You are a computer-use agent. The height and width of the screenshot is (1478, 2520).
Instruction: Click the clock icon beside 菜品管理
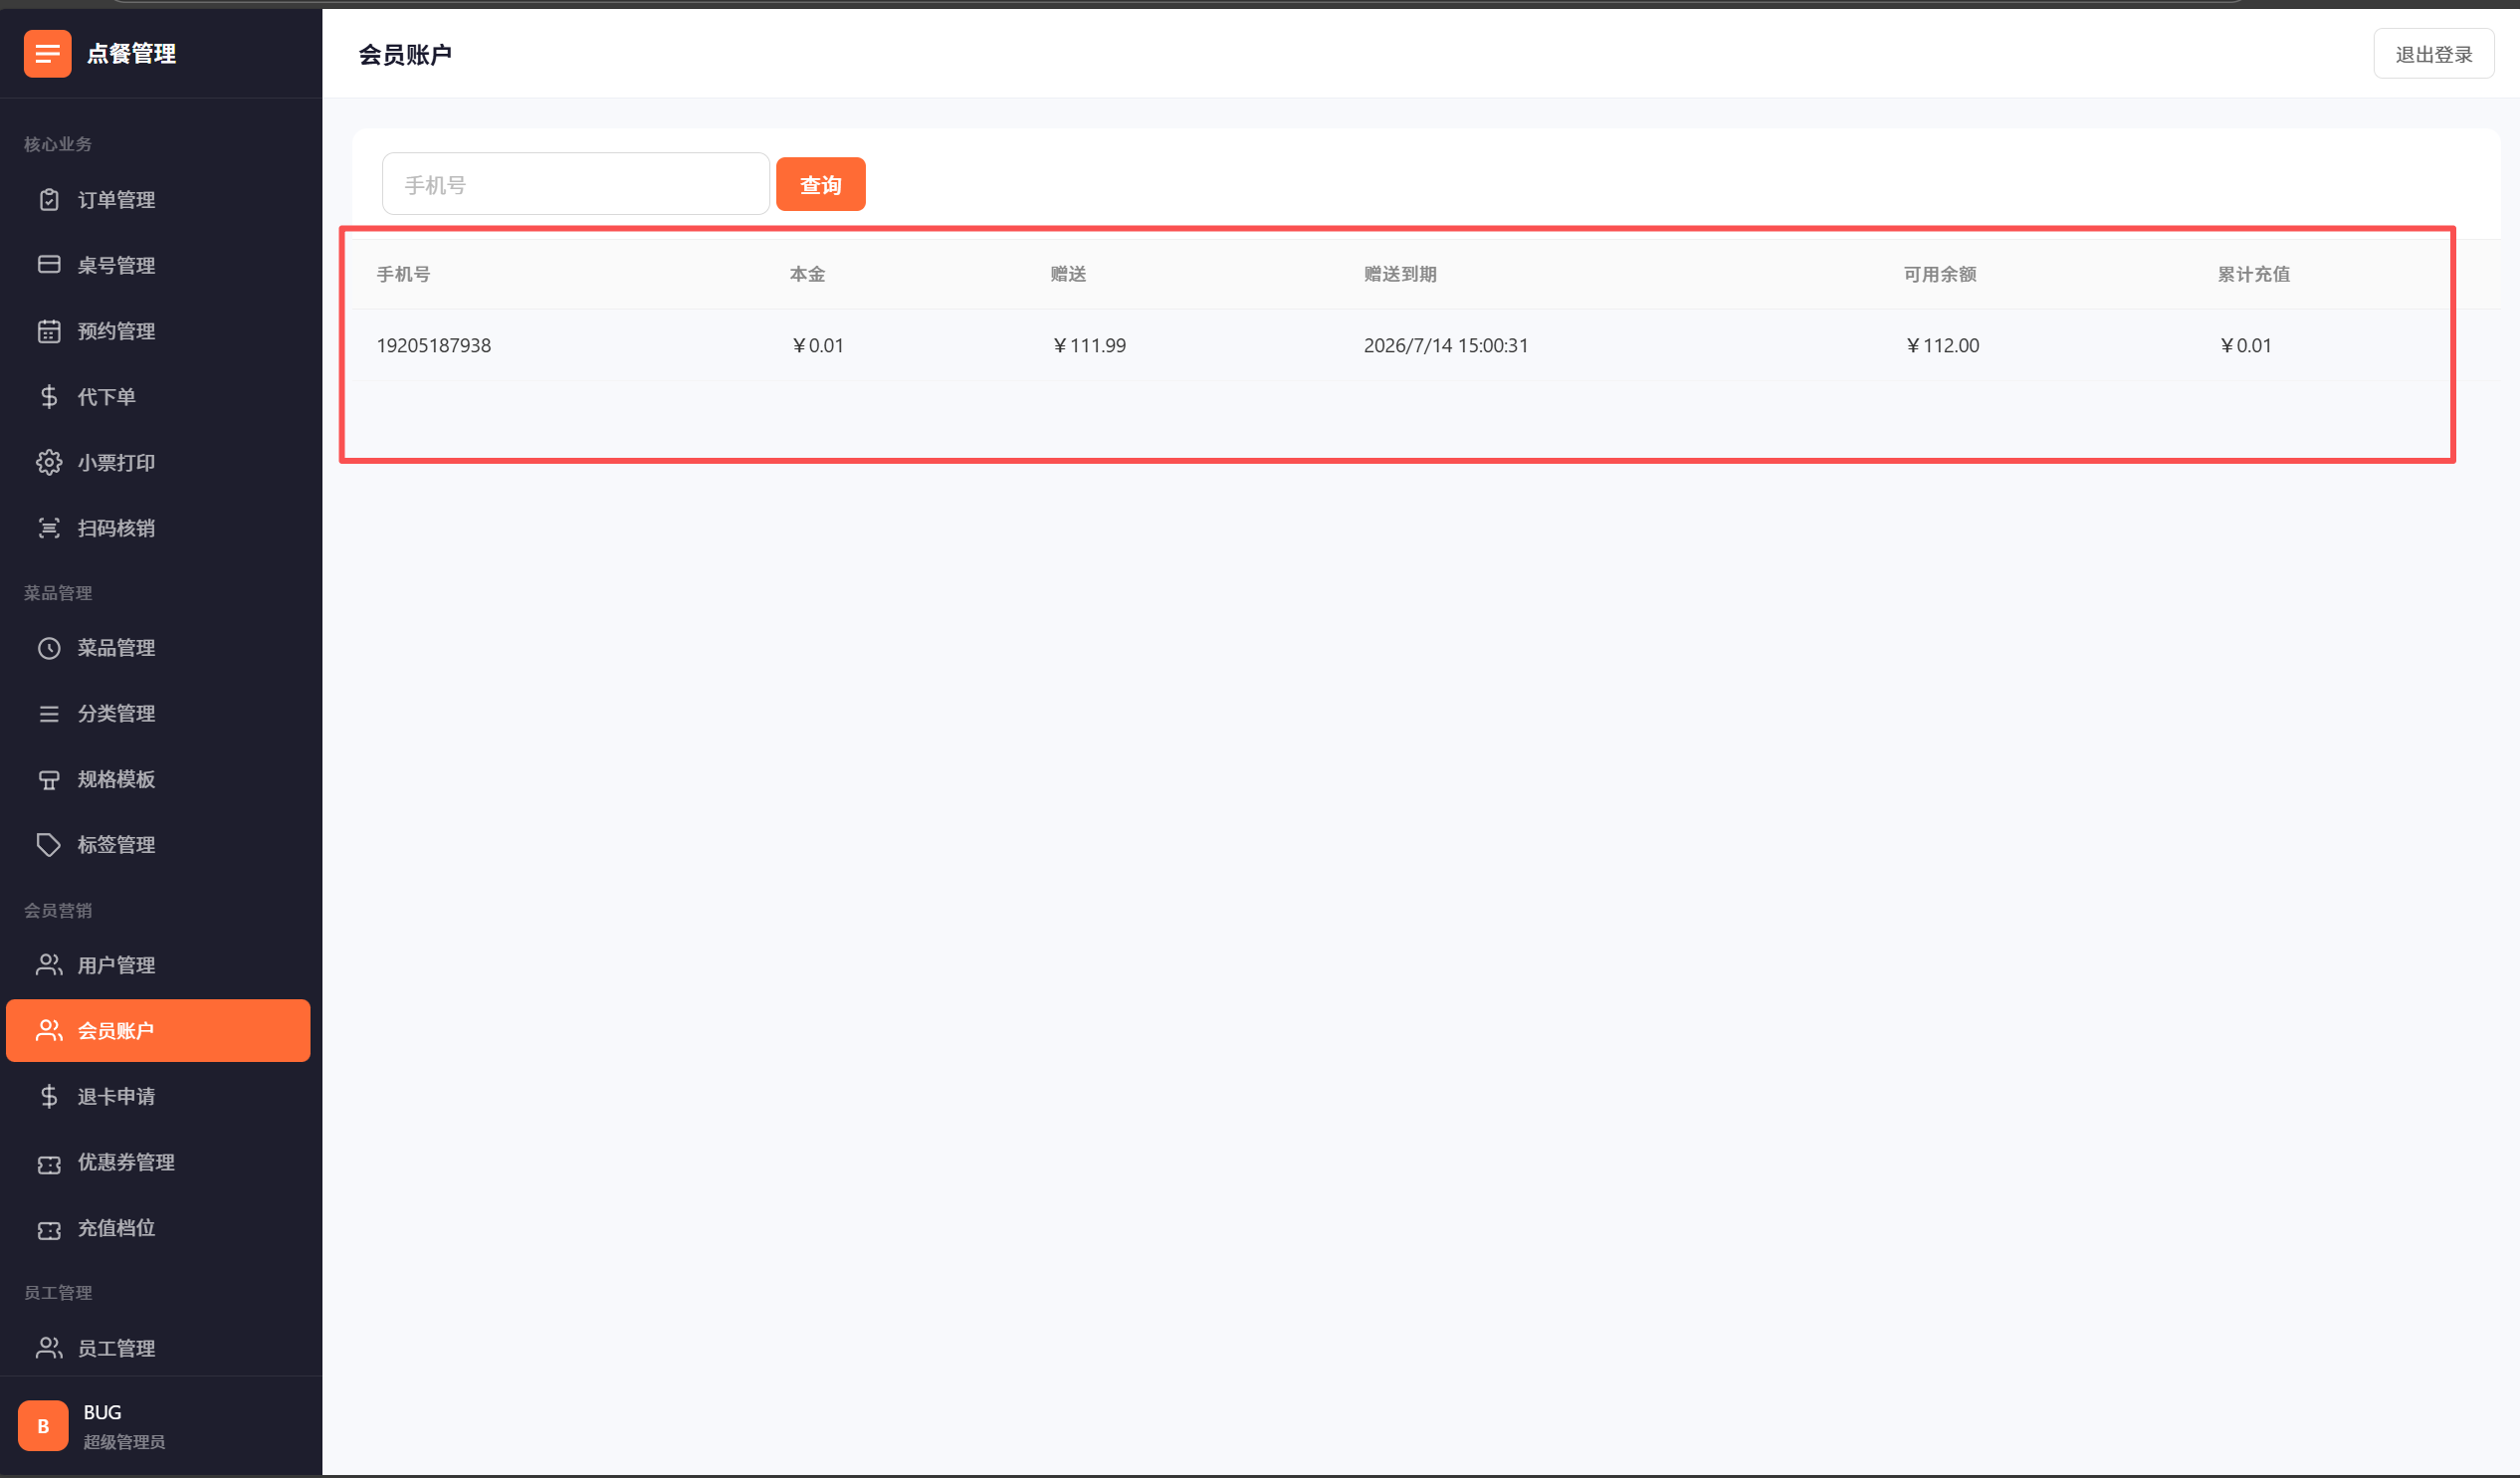point(49,648)
